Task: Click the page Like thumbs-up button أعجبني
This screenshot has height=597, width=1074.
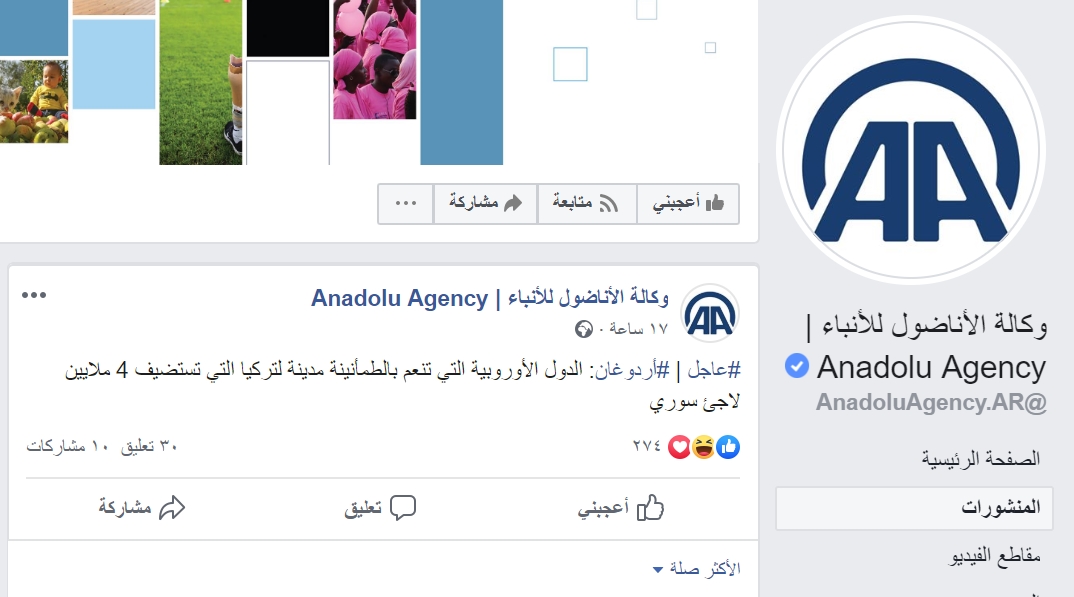Action: tap(688, 203)
